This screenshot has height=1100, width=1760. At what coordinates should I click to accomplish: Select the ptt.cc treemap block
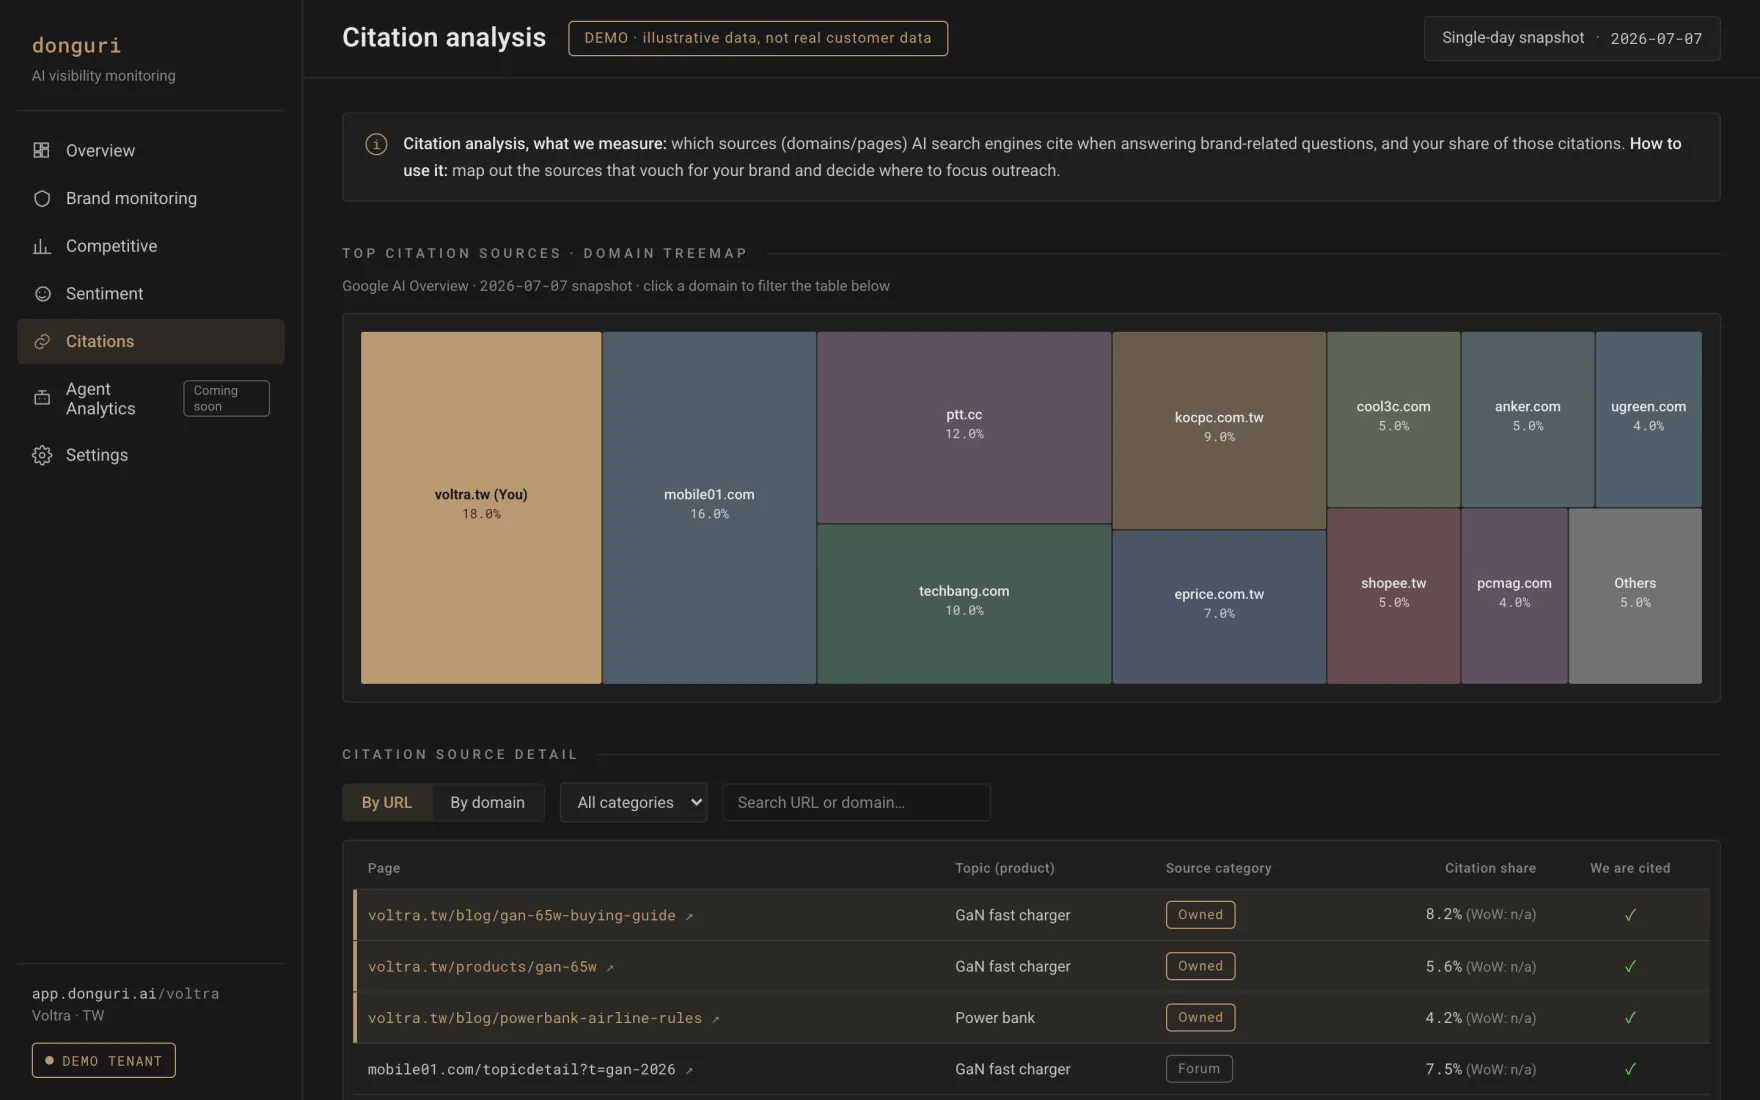click(x=964, y=427)
